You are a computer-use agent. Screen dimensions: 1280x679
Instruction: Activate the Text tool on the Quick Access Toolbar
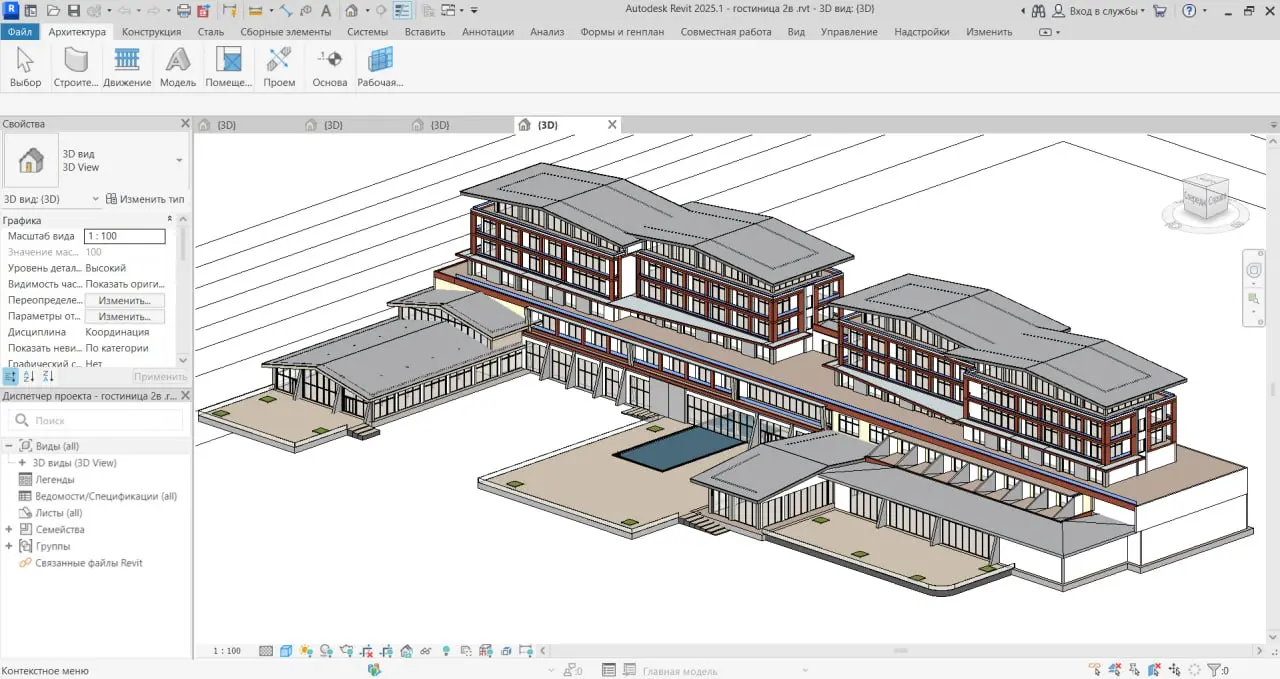[x=325, y=10]
